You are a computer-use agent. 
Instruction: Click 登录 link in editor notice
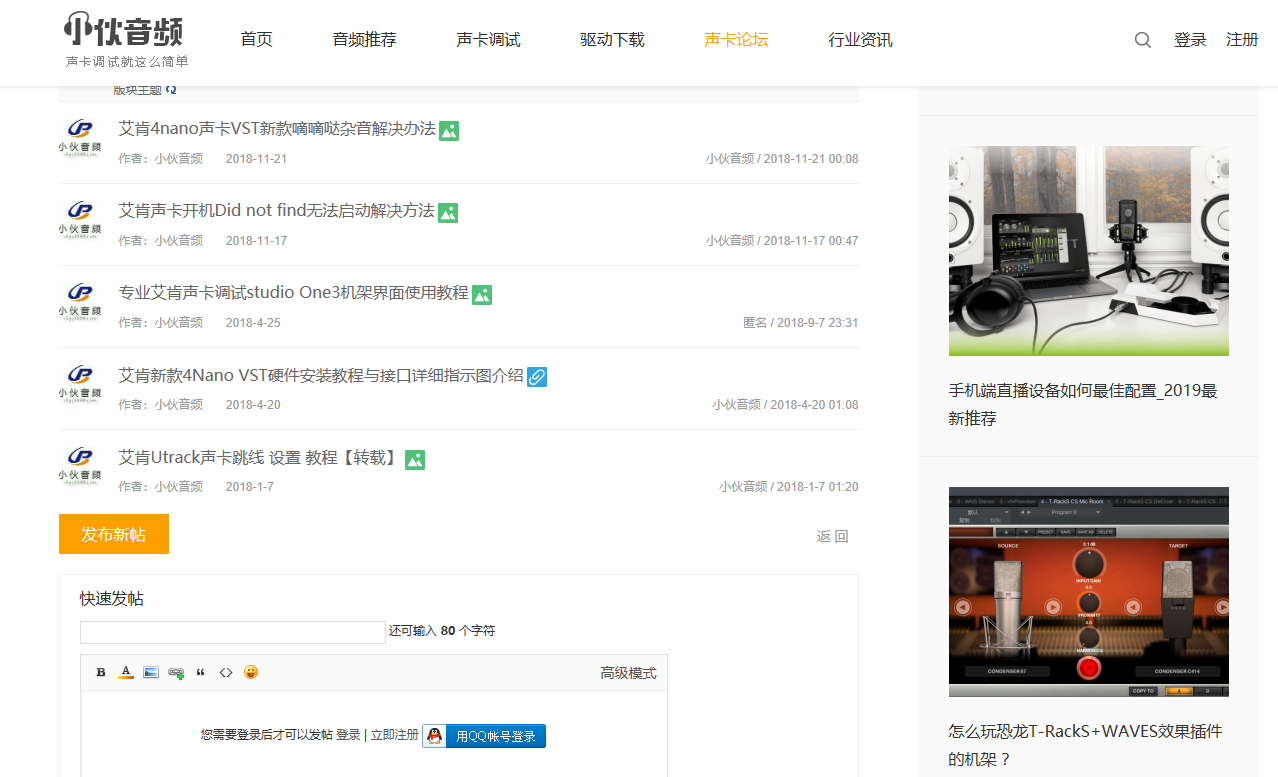(x=348, y=735)
